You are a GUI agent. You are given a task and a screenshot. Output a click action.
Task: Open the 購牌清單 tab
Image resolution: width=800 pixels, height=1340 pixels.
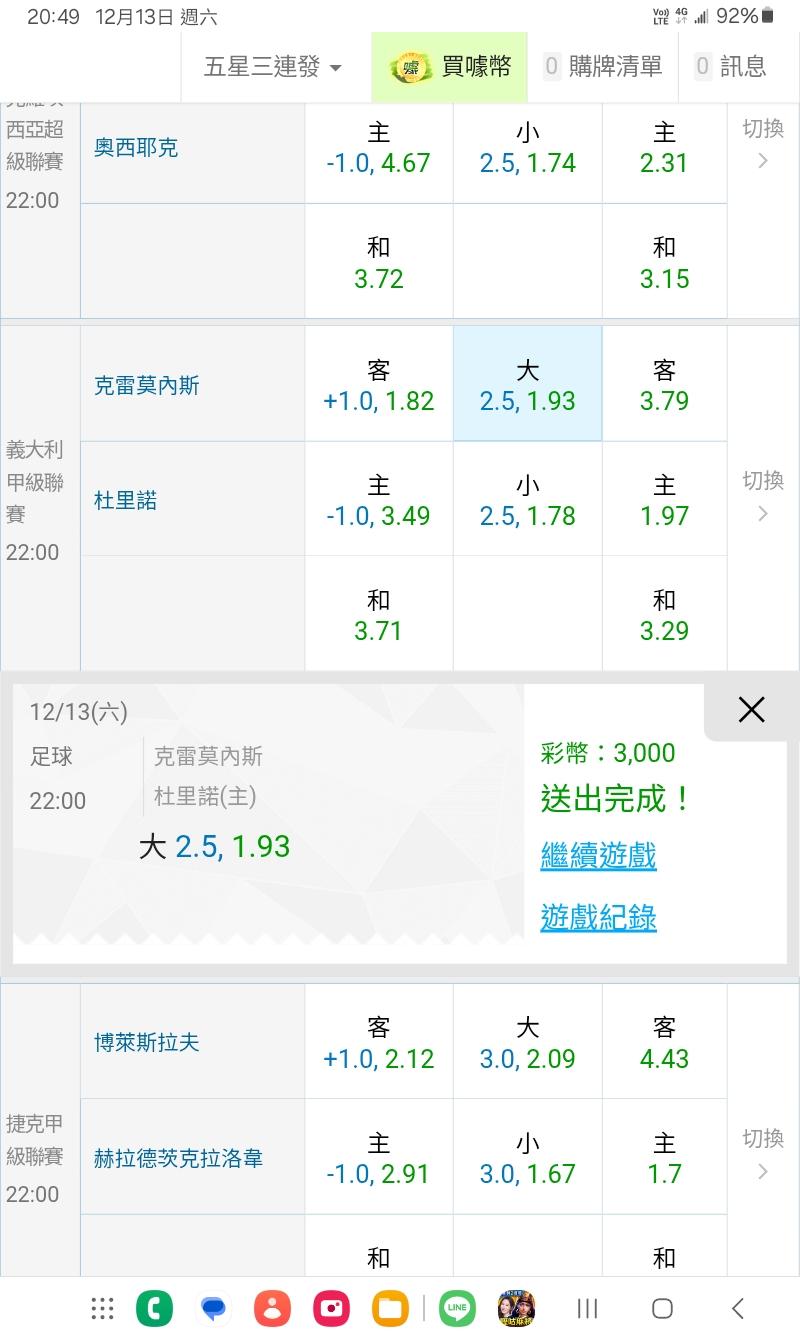tap(603, 67)
